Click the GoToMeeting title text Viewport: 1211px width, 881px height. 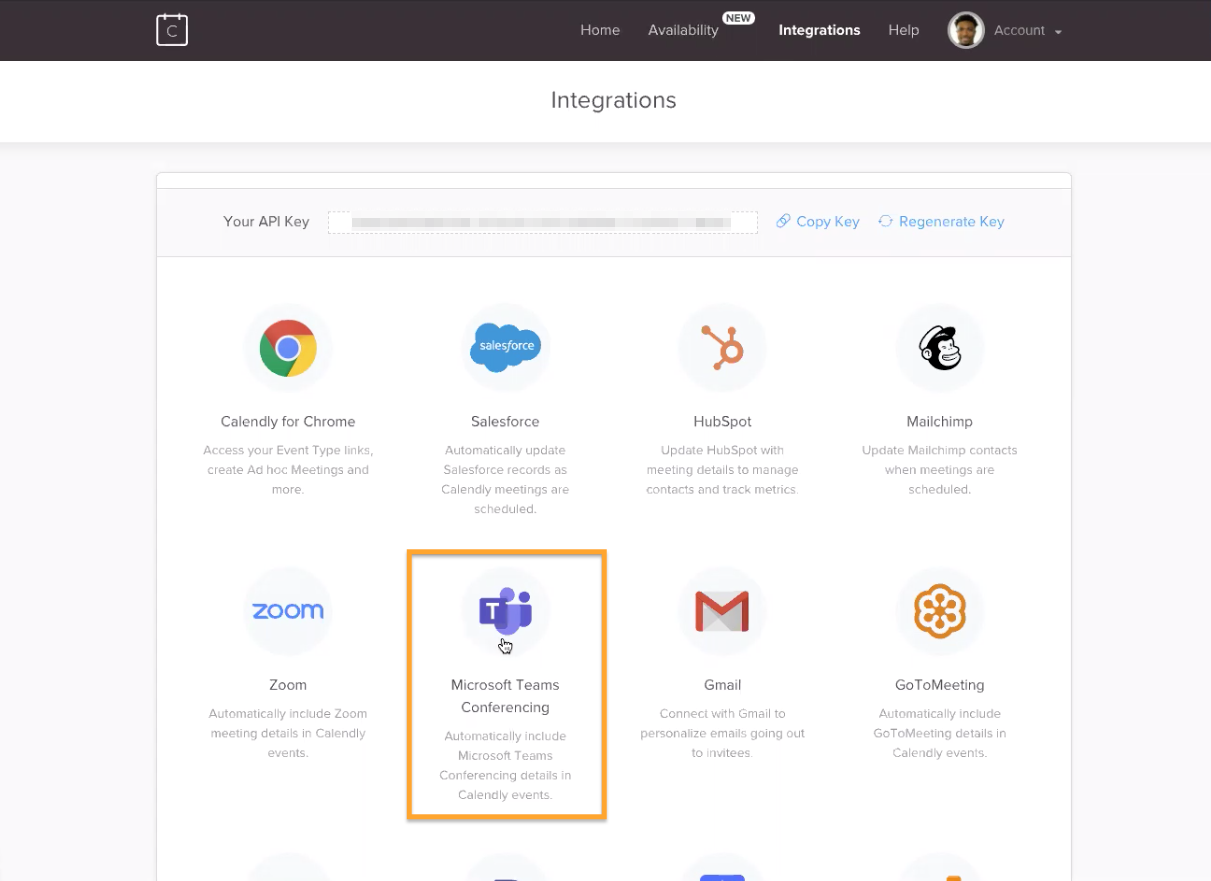pyautogui.click(x=940, y=685)
